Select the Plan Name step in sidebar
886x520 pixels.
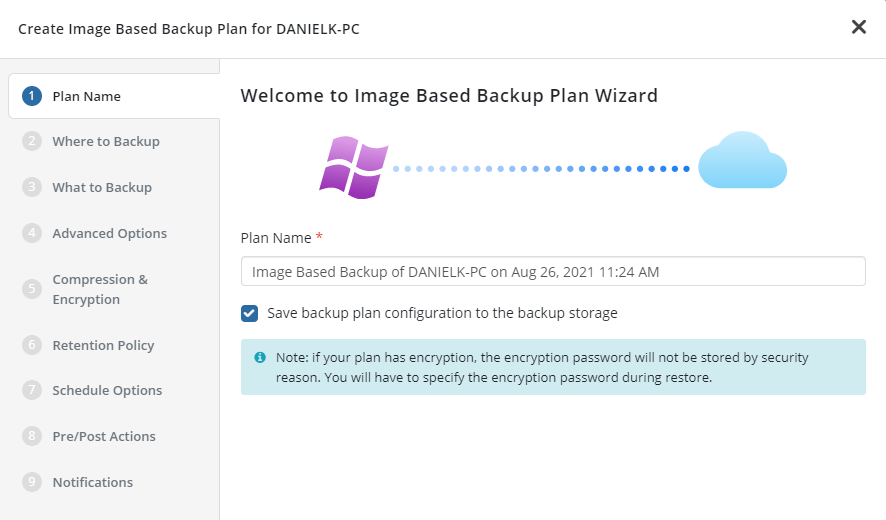[86, 97]
